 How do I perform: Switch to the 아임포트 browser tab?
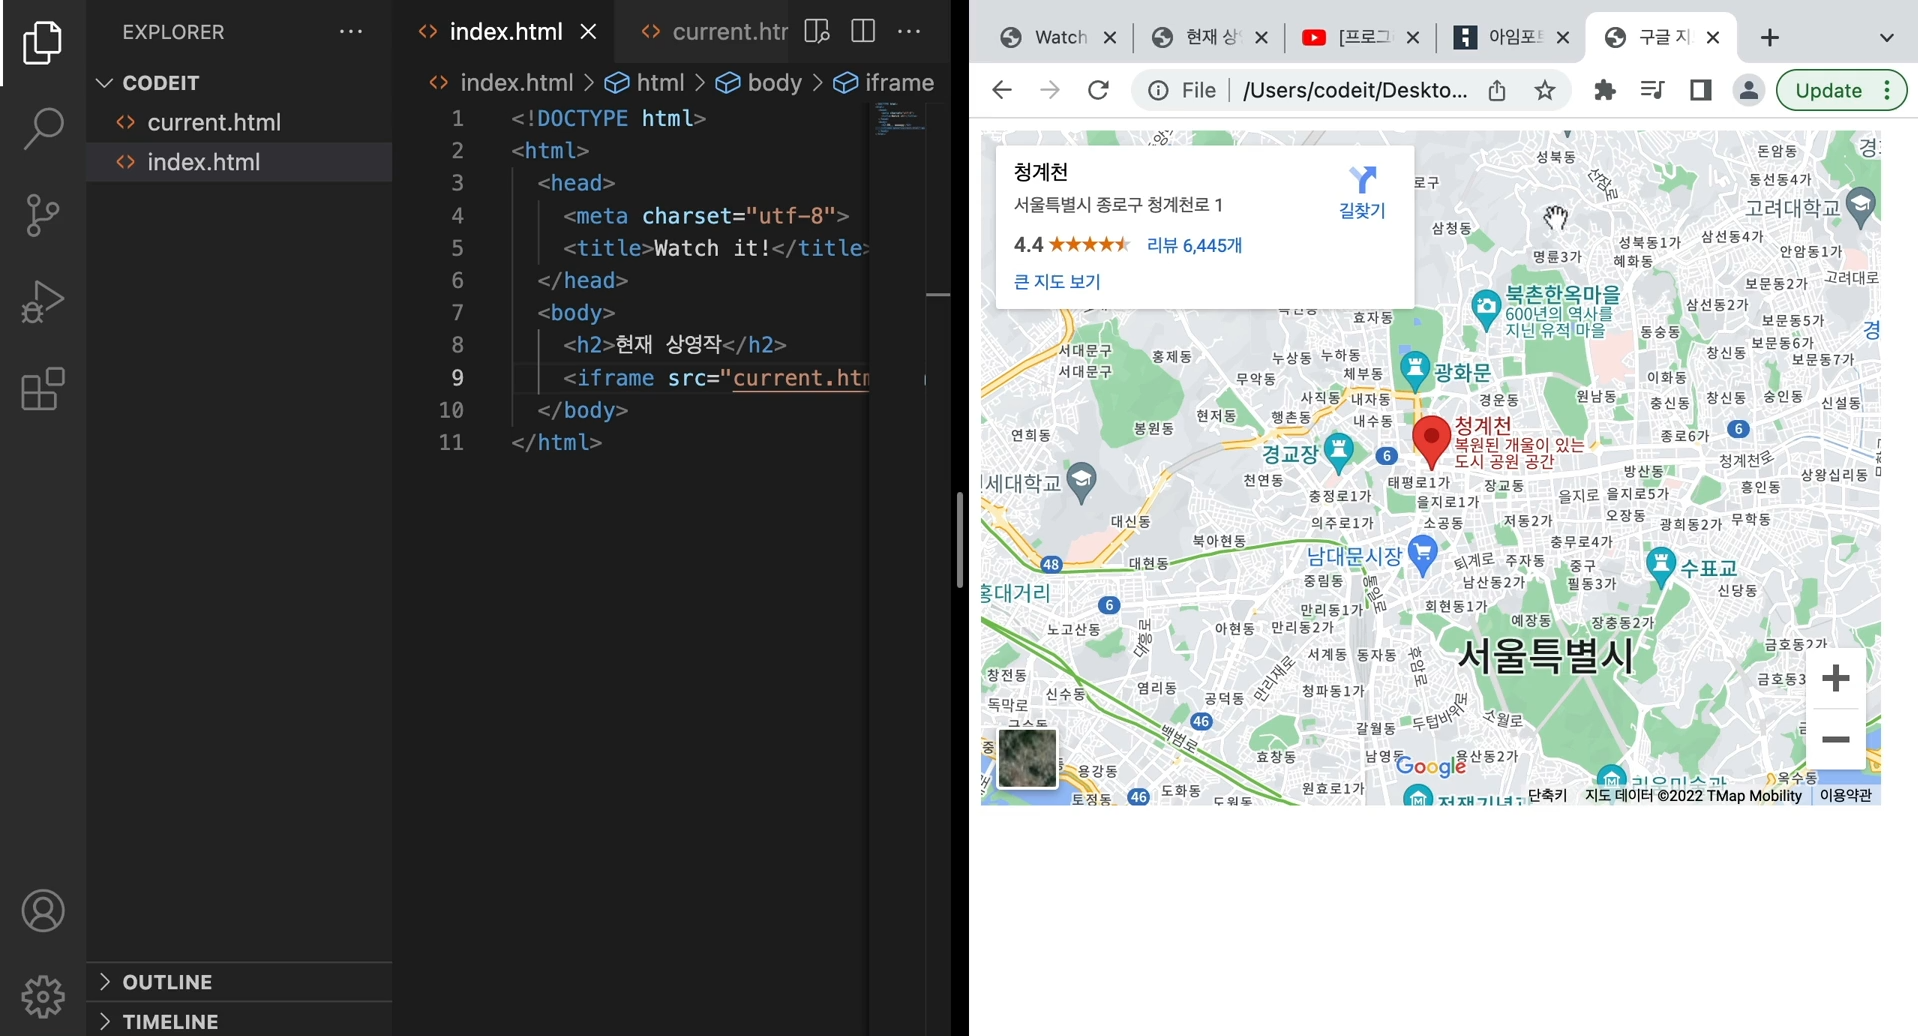point(1511,38)
